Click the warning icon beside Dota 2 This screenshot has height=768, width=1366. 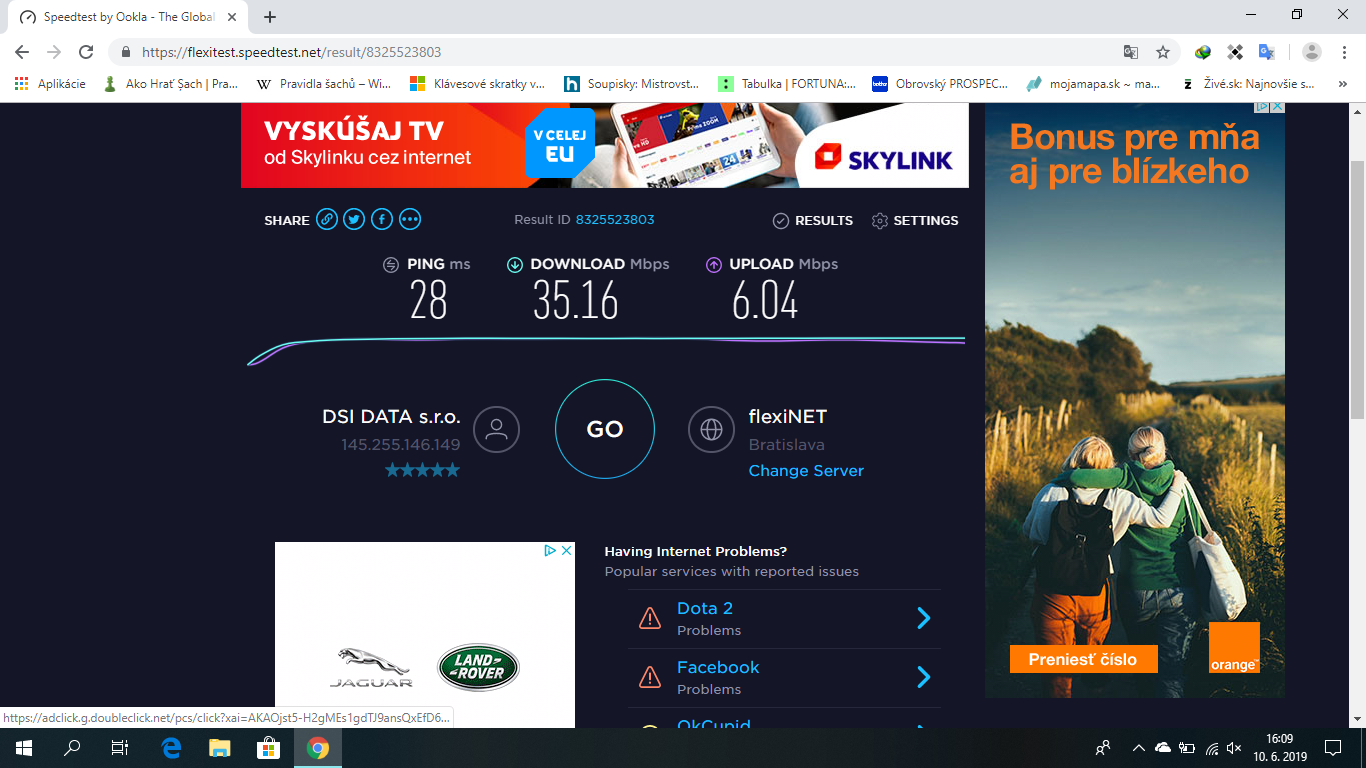pos(650,619)
